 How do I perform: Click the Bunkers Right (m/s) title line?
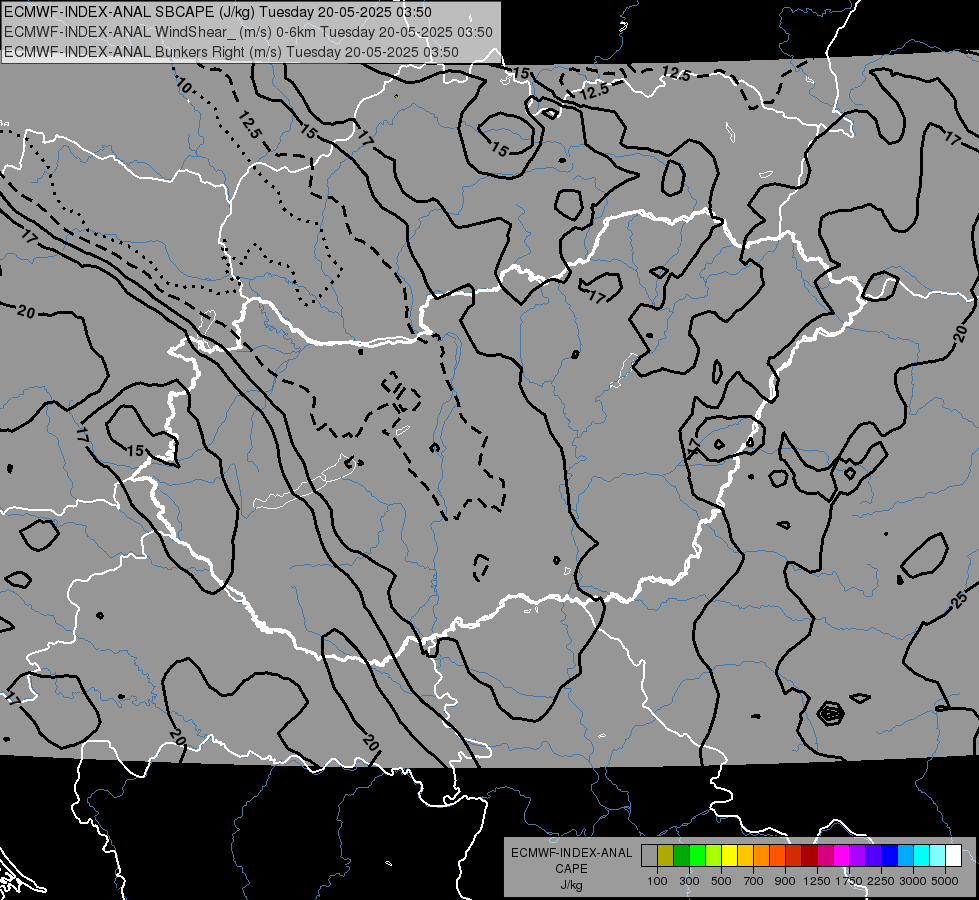click(232, 52)
